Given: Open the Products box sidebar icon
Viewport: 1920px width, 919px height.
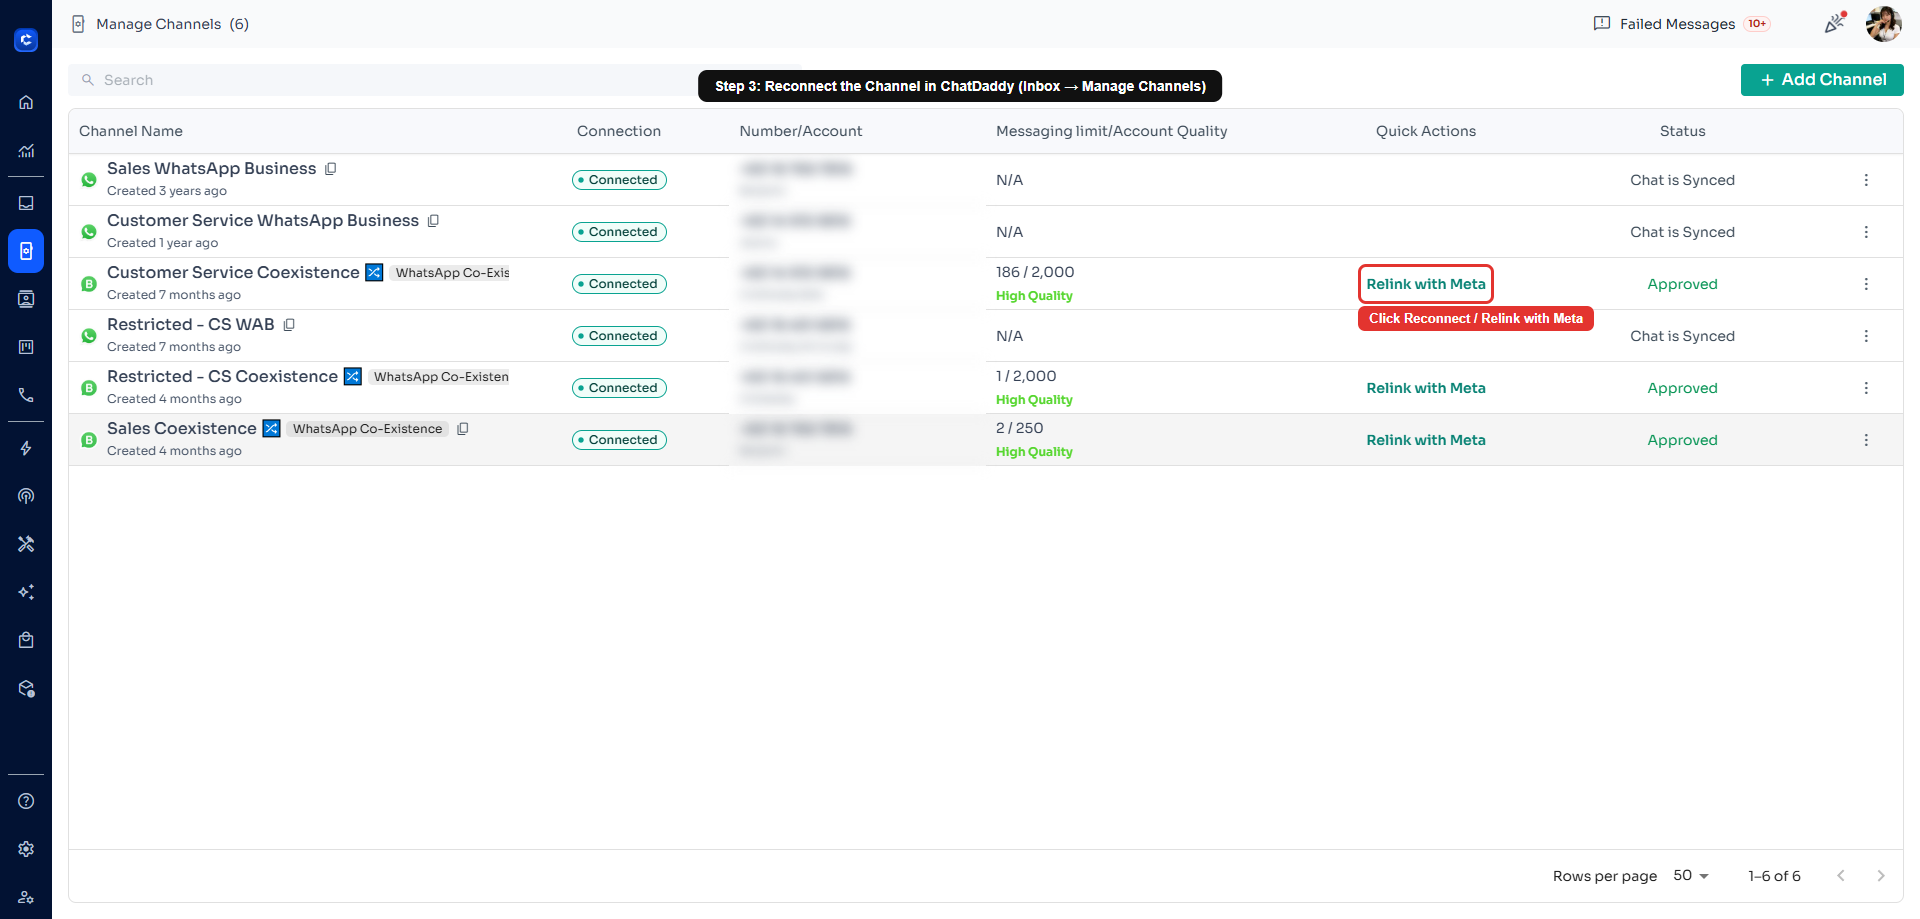Looking at the screenshot, I should tap(26, 689).
